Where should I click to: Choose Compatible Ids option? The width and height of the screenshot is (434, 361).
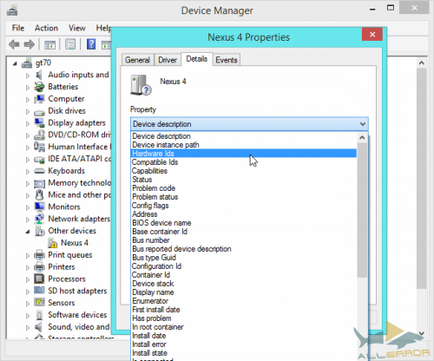pyautogui.click(x=244, y=162)
